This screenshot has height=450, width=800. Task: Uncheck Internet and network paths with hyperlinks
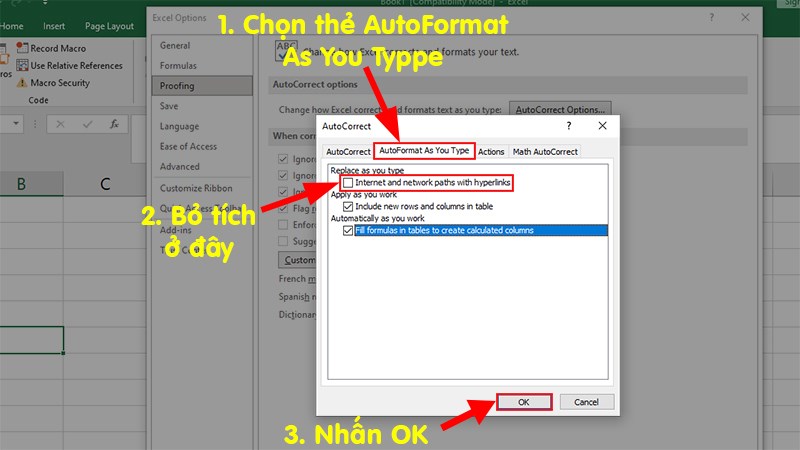348,183
